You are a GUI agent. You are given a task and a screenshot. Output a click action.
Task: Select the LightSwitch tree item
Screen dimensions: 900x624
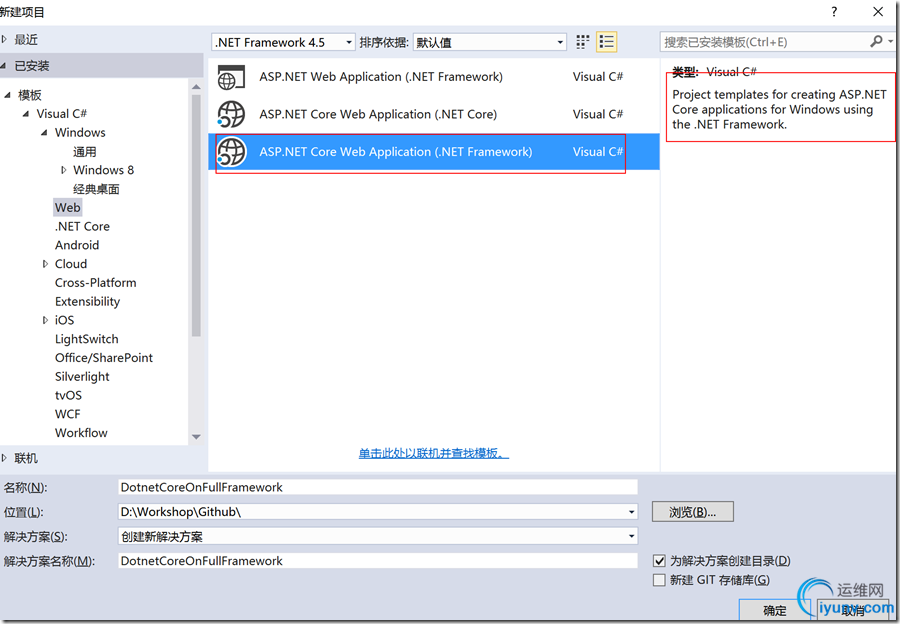(87, 339)
